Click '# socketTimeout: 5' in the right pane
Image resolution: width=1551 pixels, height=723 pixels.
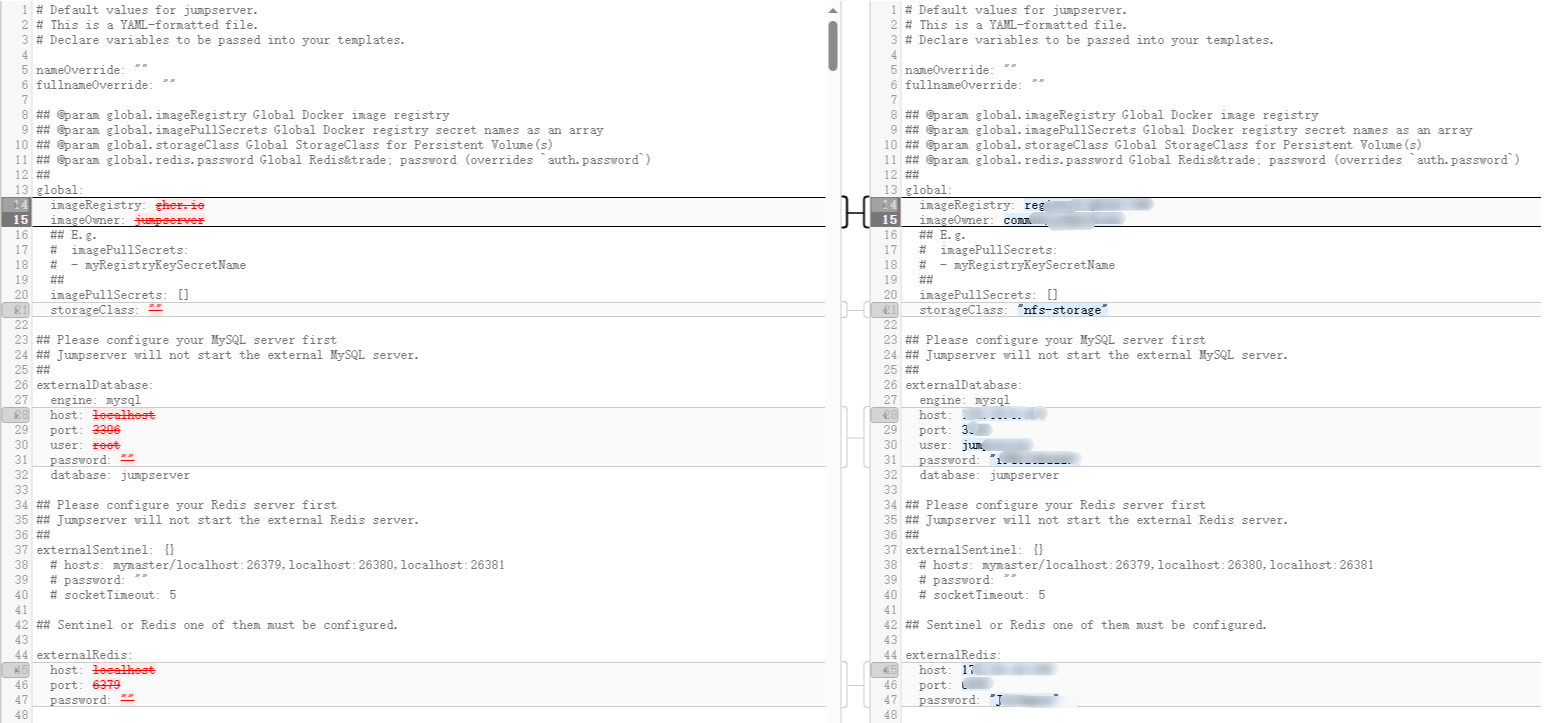tap(982, 595)
